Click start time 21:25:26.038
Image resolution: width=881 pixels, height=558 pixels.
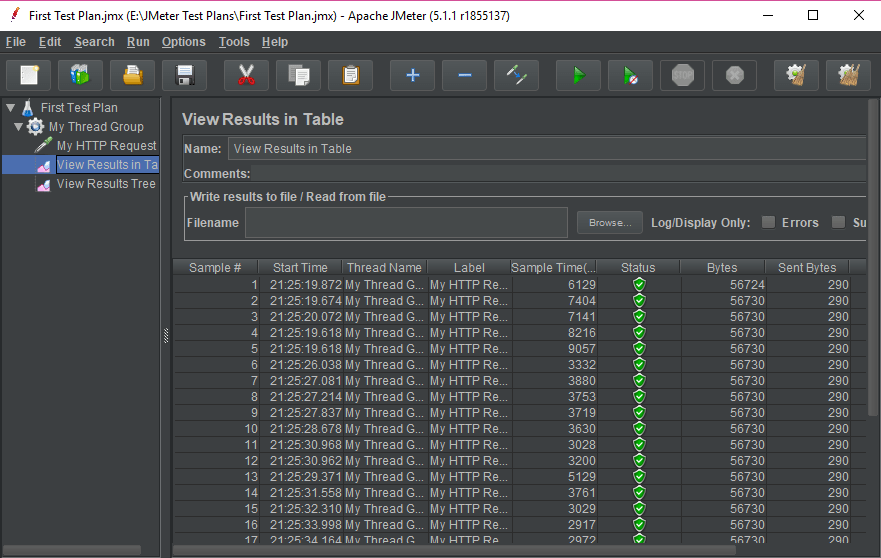click(306, 365)
